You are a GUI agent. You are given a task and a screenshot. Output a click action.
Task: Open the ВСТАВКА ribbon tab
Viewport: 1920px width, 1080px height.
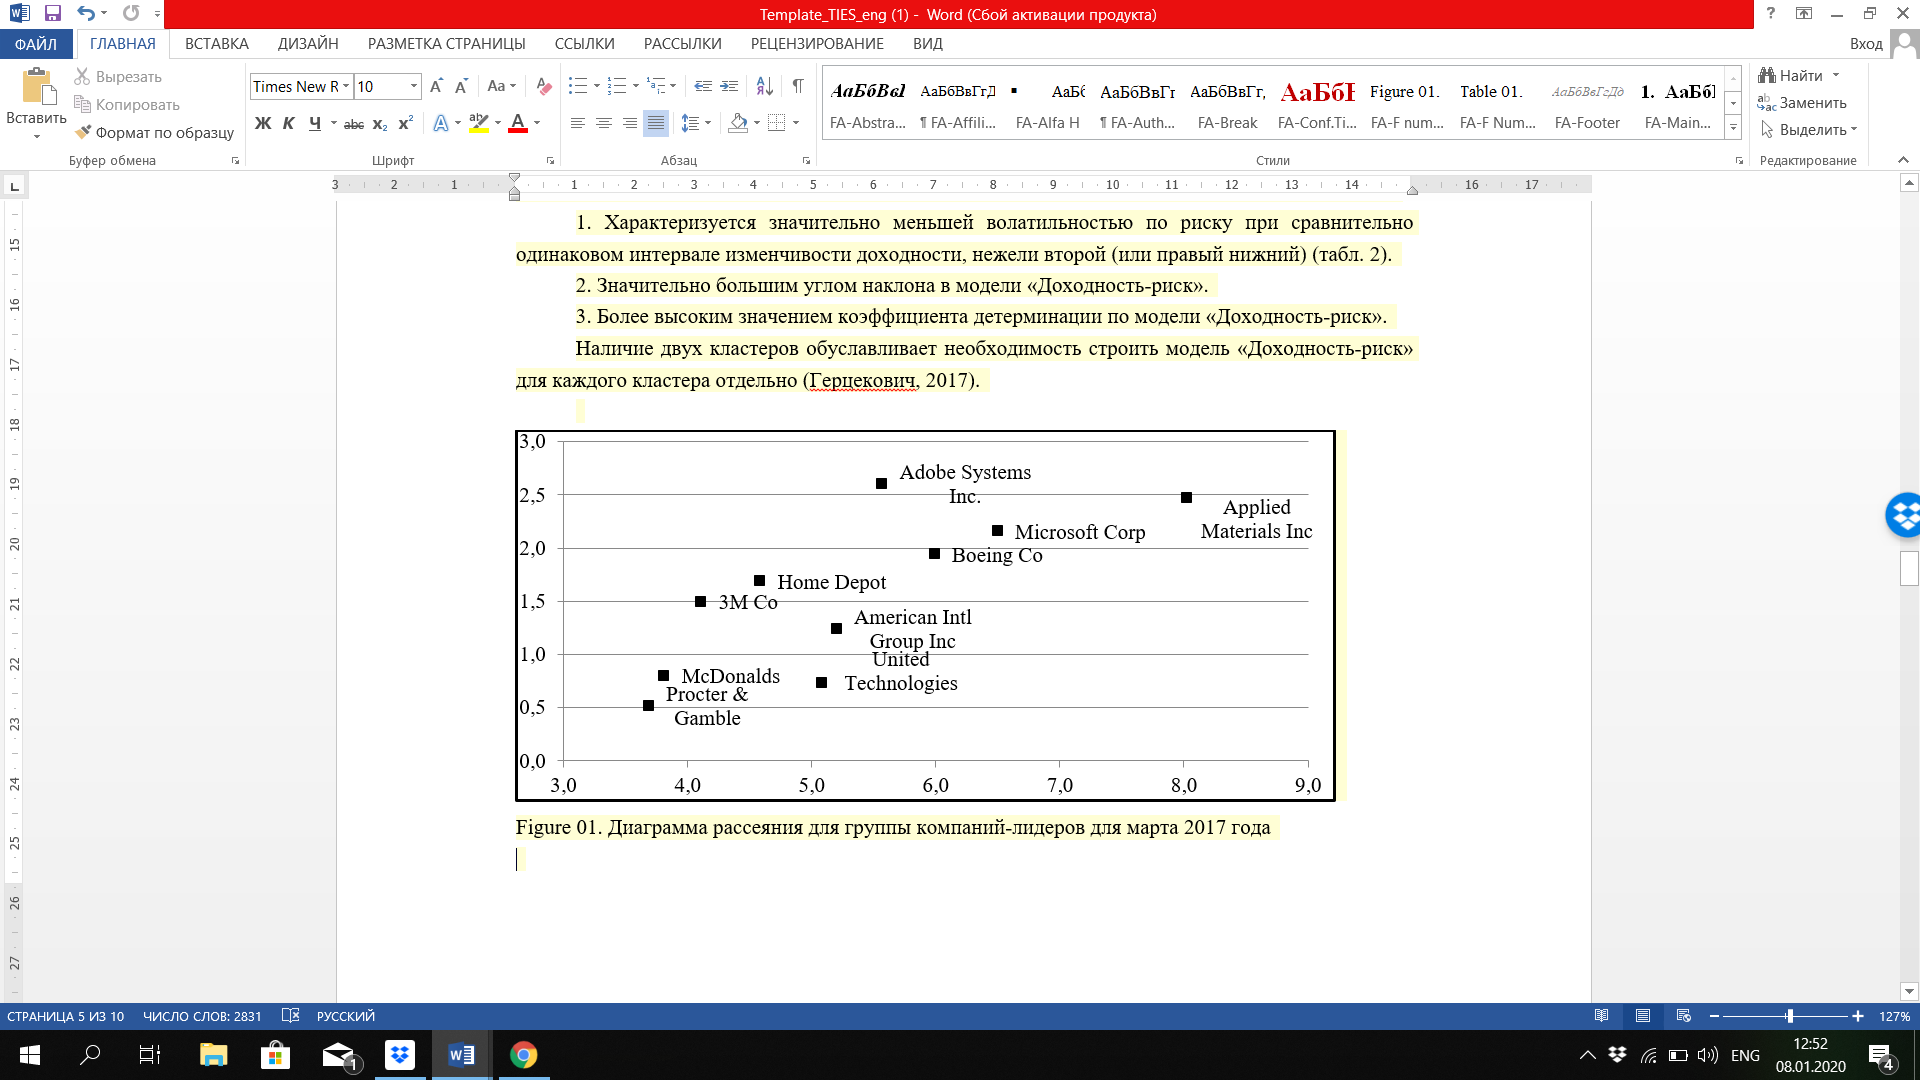[214, 44]
